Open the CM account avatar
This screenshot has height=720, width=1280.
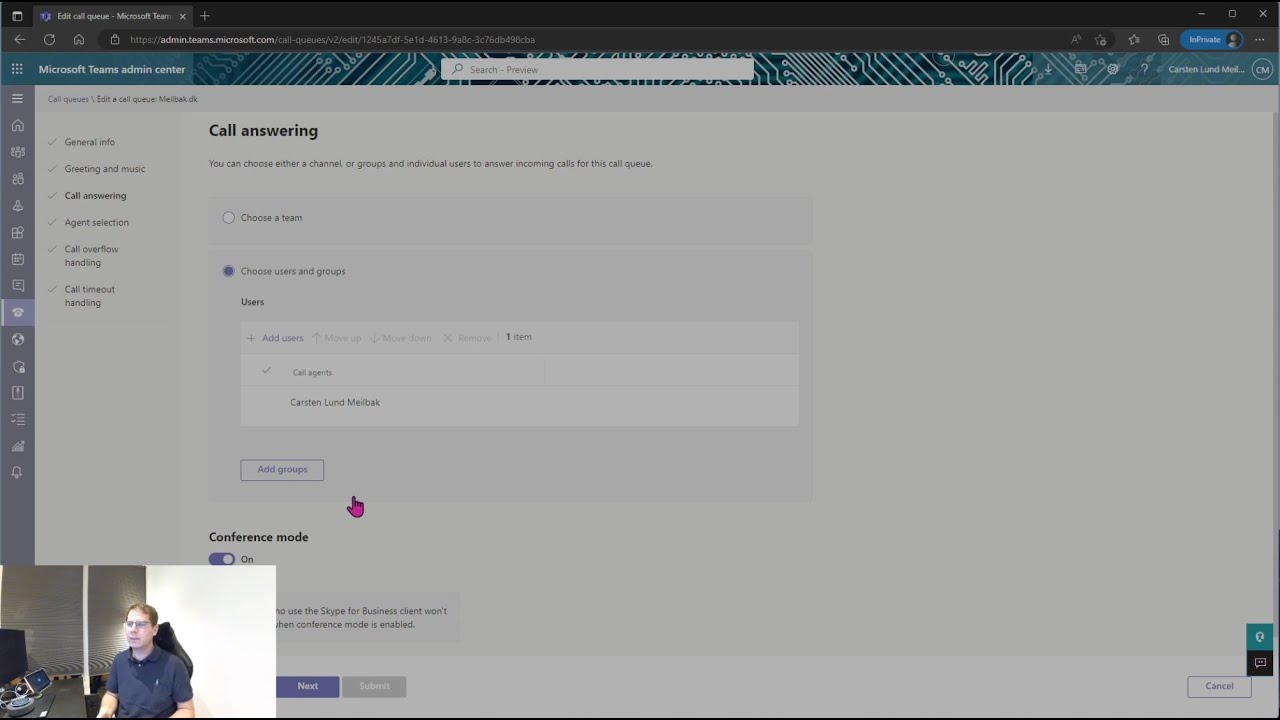tap(1261, 69)
